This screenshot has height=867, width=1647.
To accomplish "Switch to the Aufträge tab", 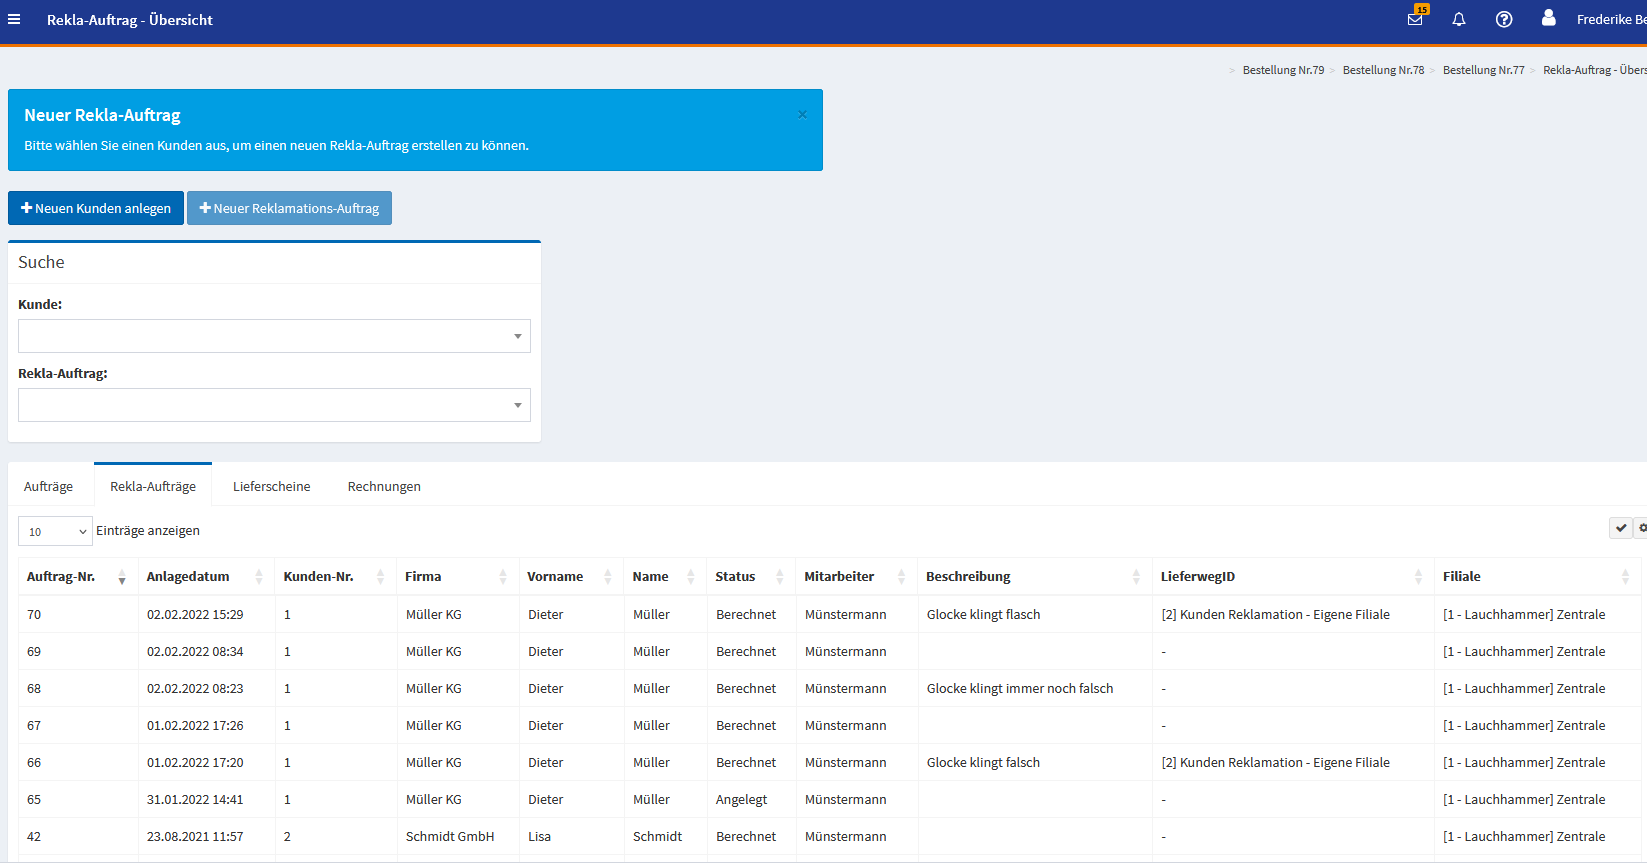I will tap(48, 487).
